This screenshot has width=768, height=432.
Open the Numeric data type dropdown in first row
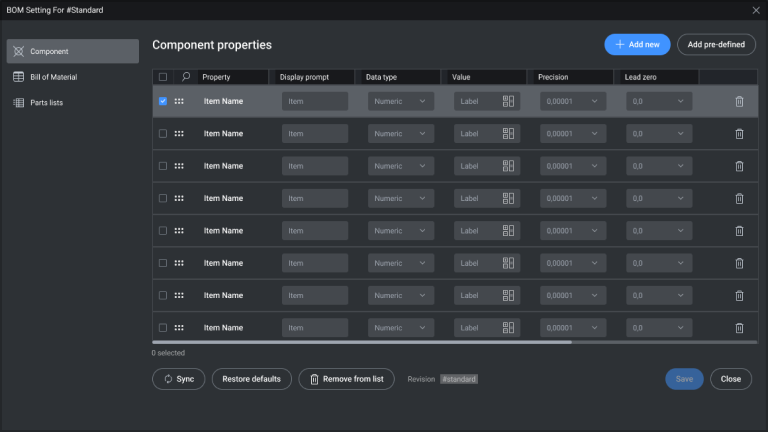pos(401,101)
